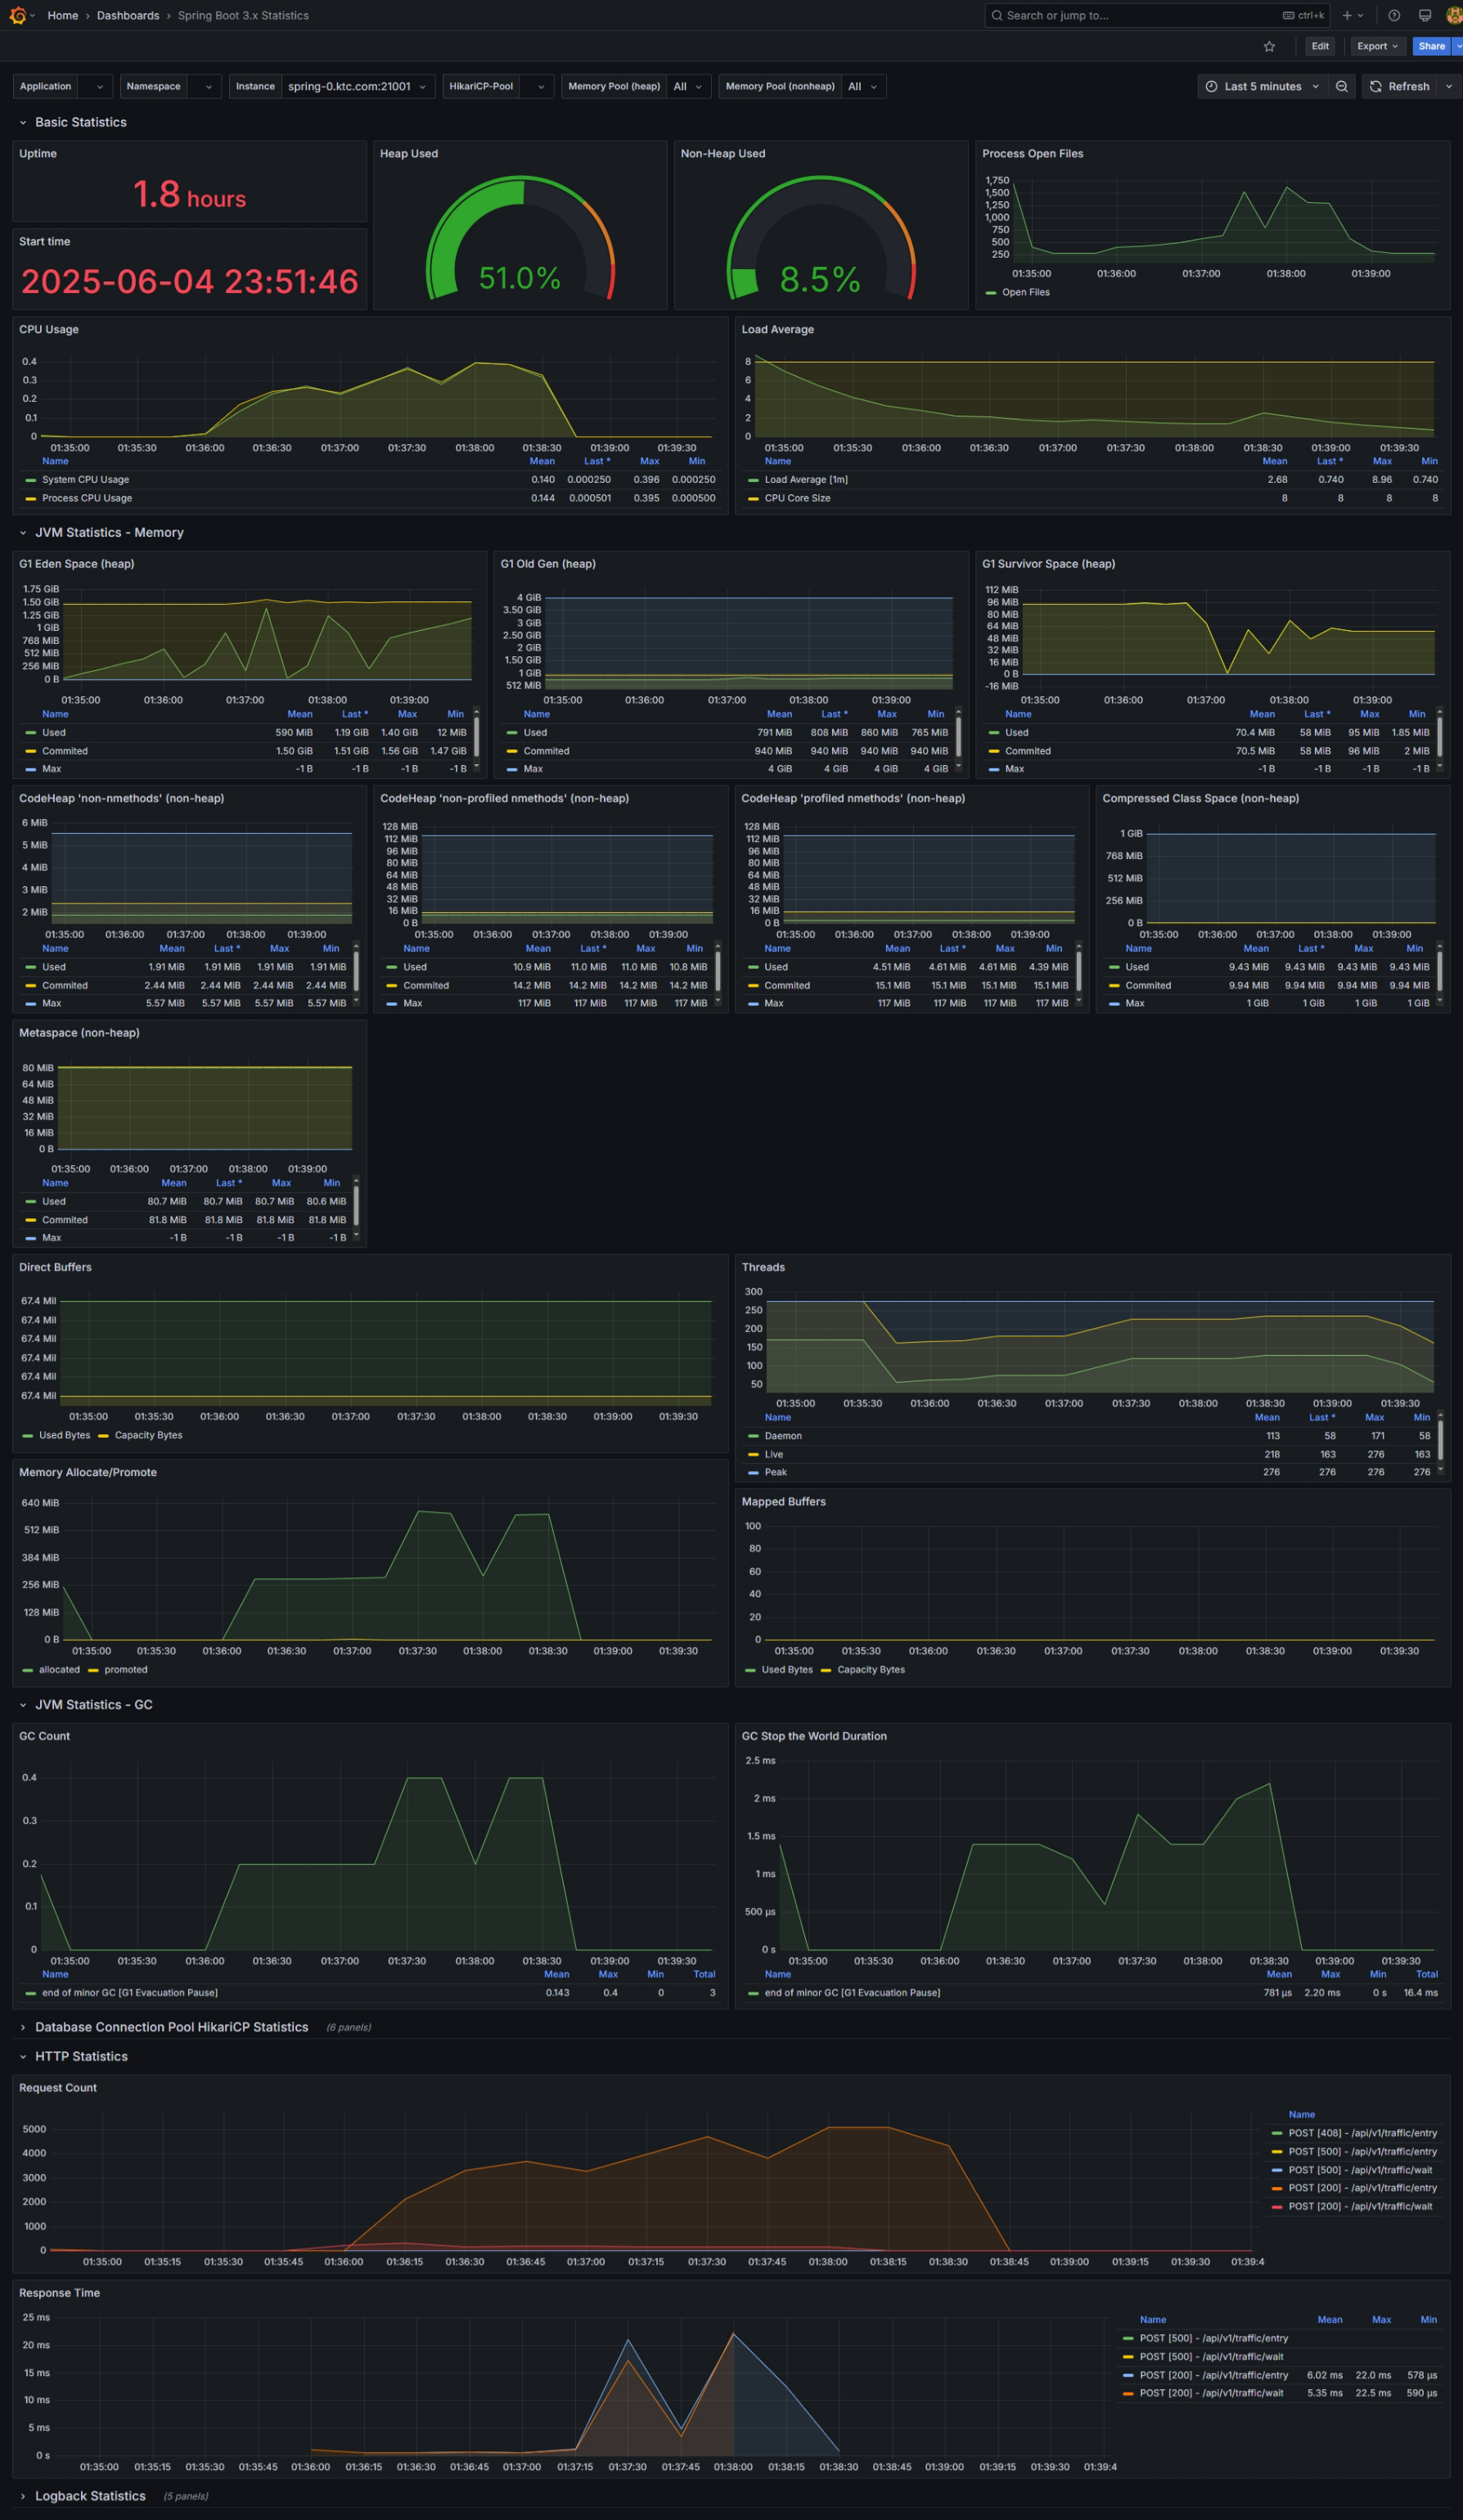Open the plus icon new menu
The height and width of the screenshot is (2520, 1463).
(x=1352, y=15)
